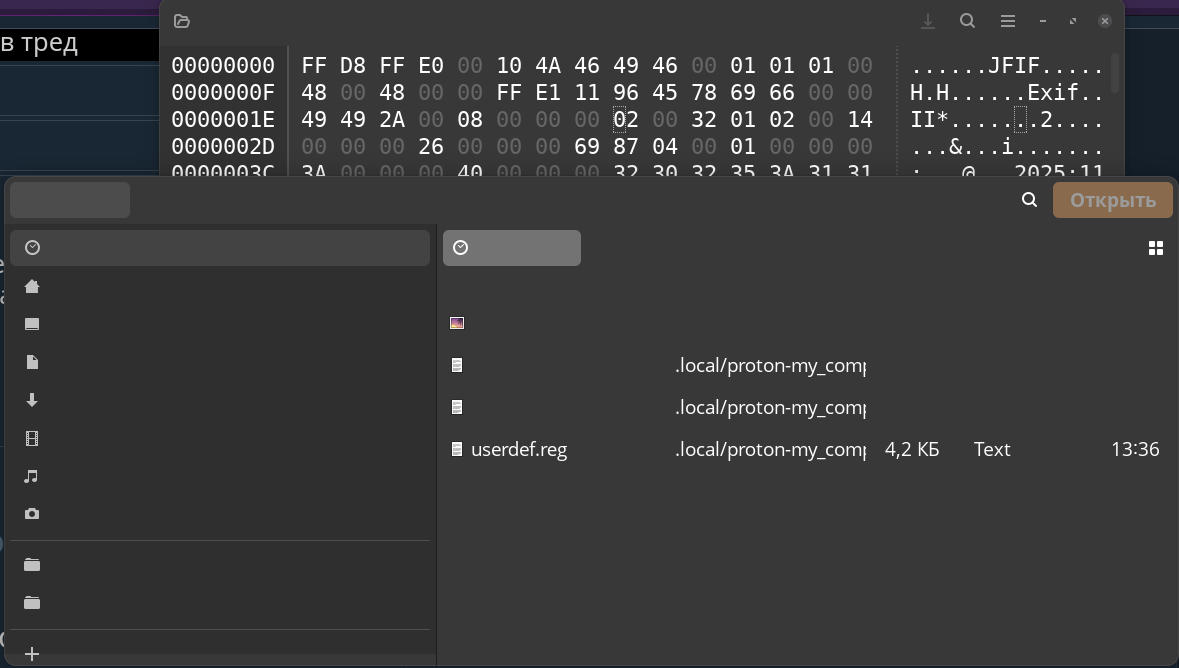Search files using the dialog magnifier icon
Image resolution: width=1179 pixels, height=668 pixels.
(1029, 200)
